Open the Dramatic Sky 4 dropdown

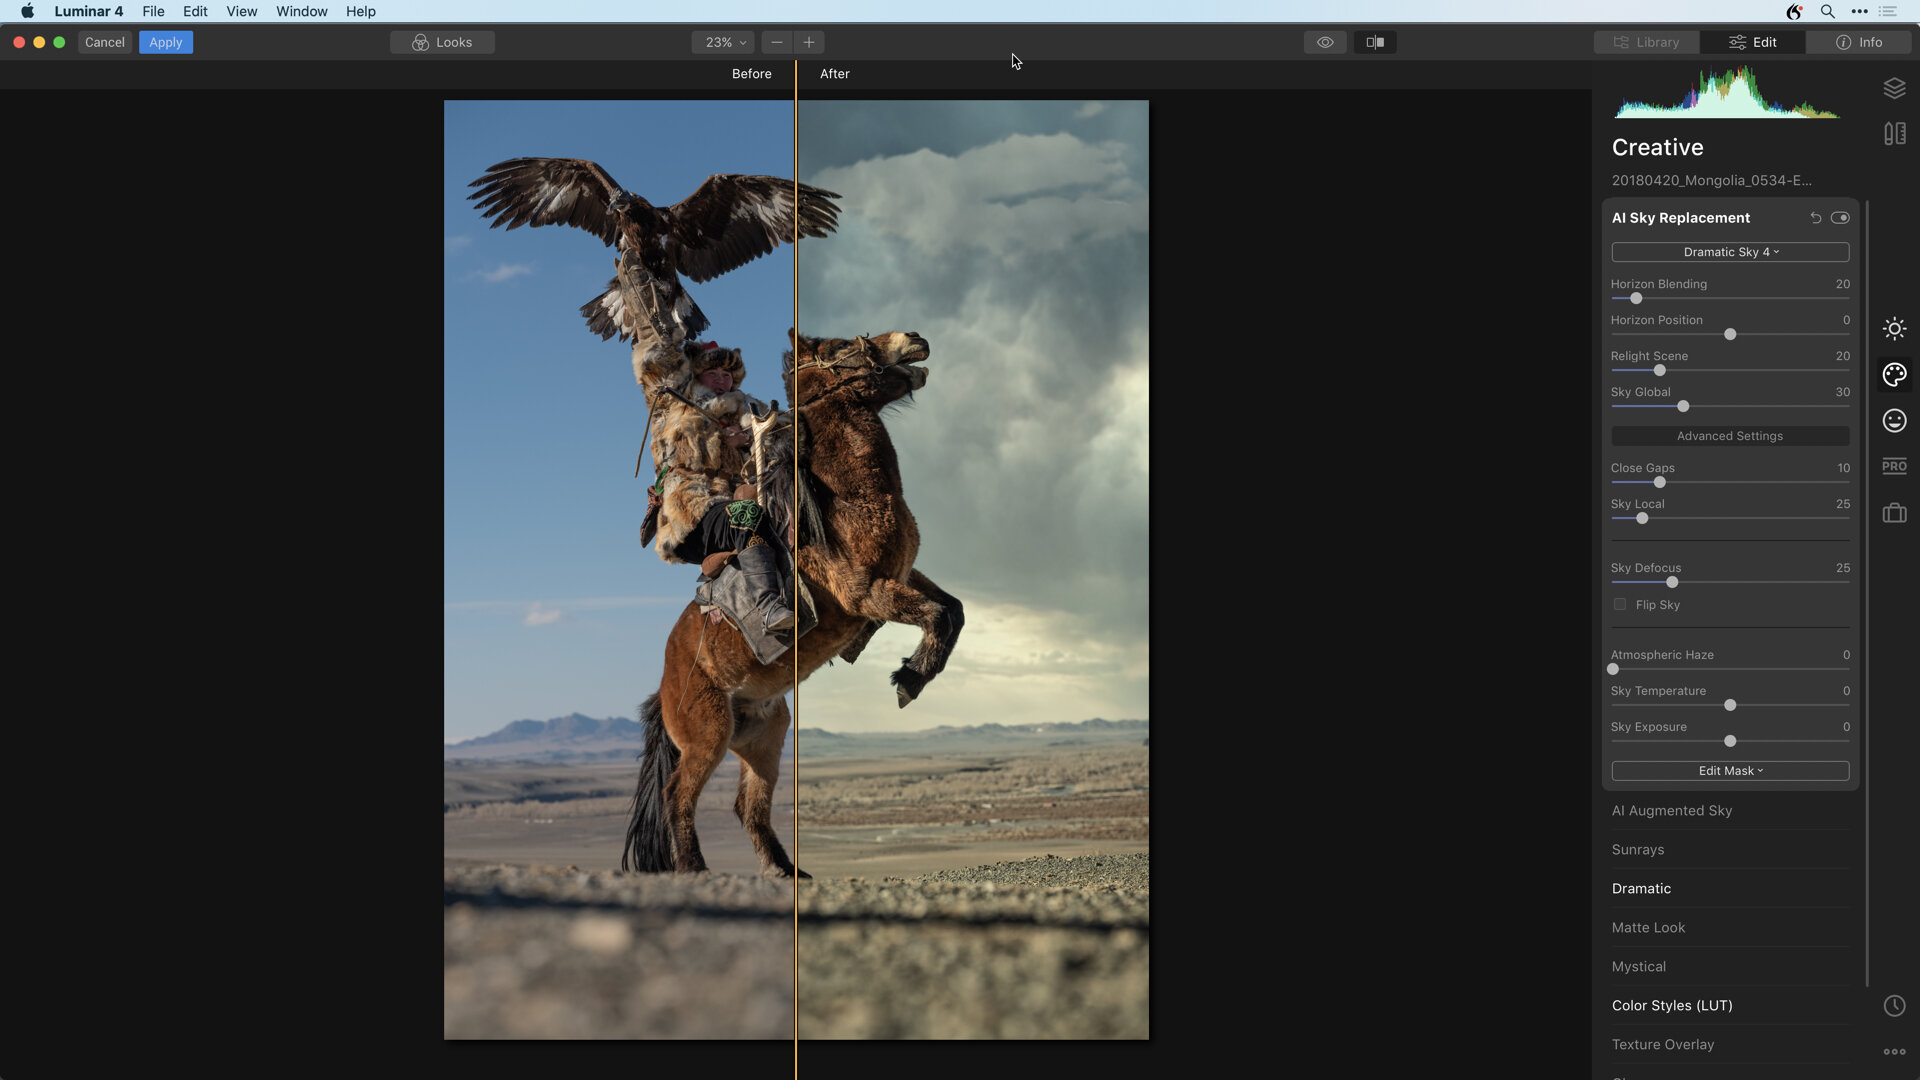(x=1730, y=252)
